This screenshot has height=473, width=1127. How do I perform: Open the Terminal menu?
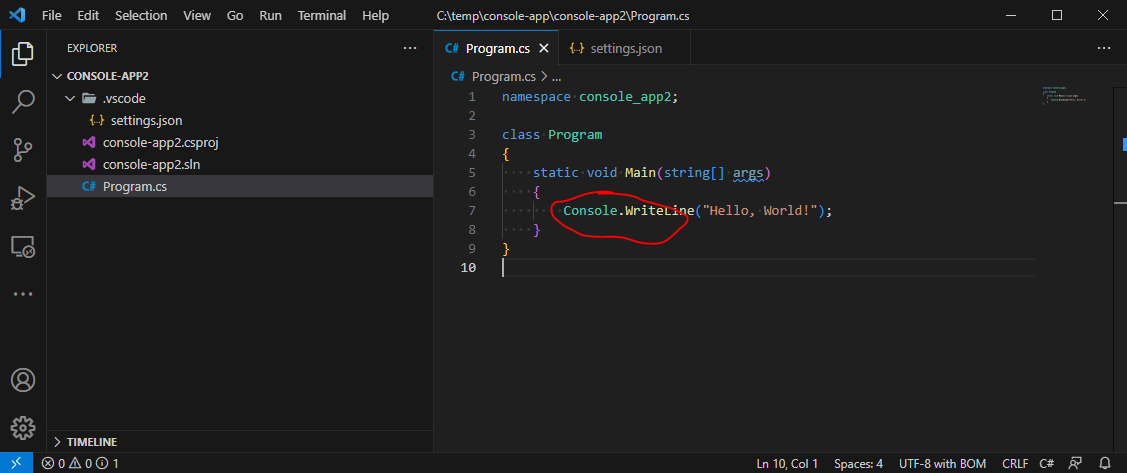click(321, 15)
